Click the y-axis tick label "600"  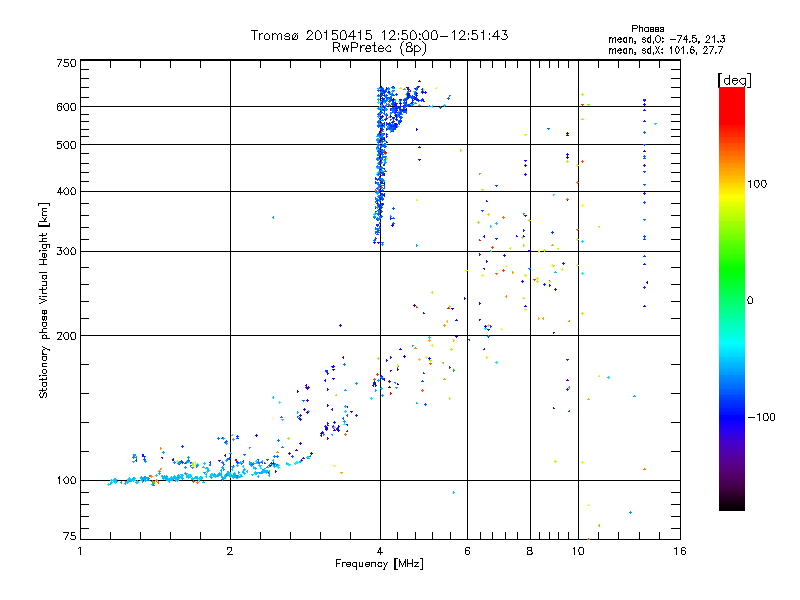click(66, 107)
